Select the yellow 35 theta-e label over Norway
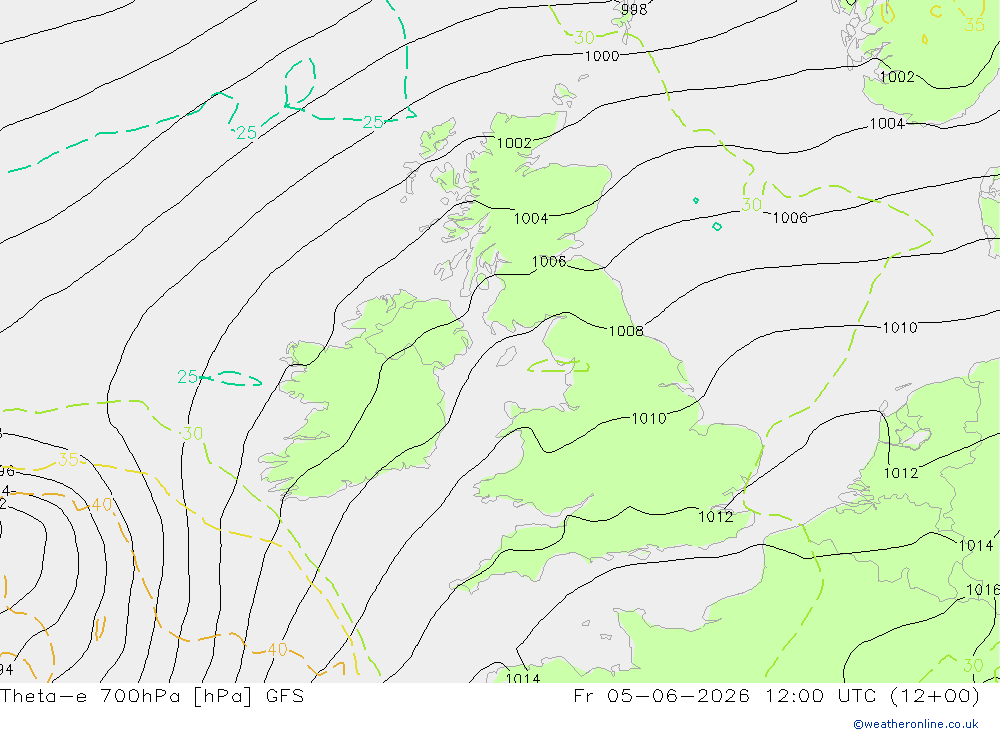 click(x=974, y=25)
